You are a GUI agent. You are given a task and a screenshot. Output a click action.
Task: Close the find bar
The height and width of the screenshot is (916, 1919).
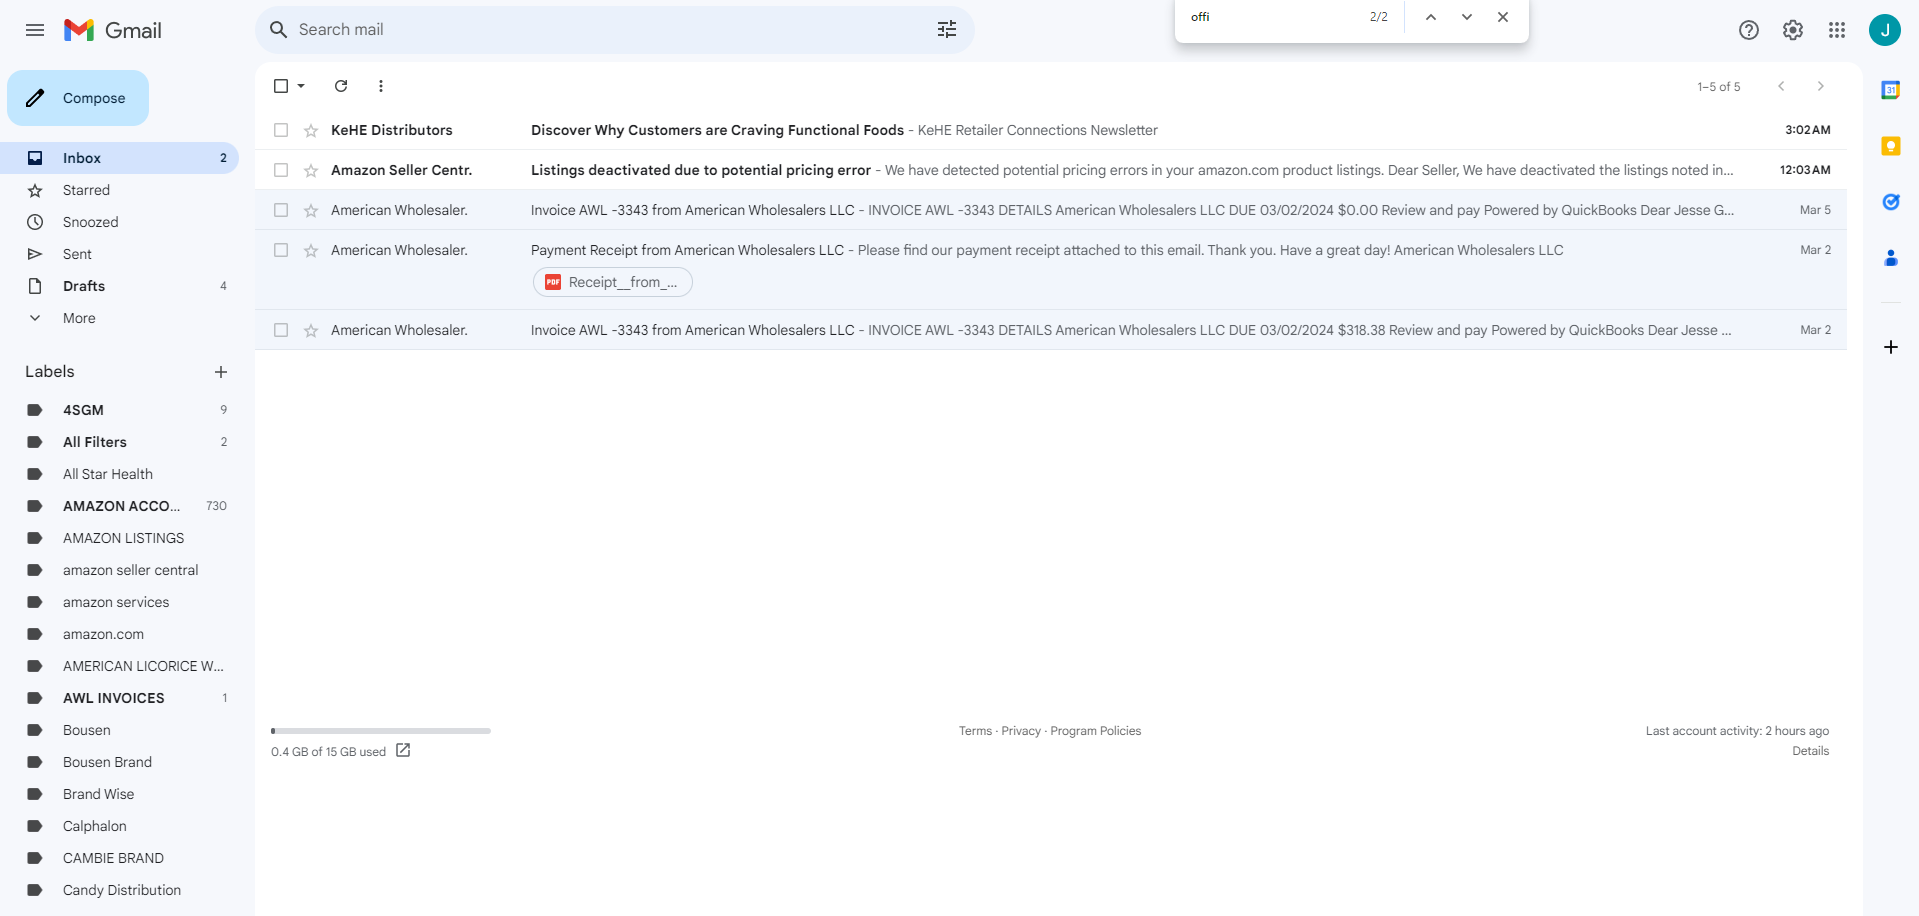pos(1503,17)
